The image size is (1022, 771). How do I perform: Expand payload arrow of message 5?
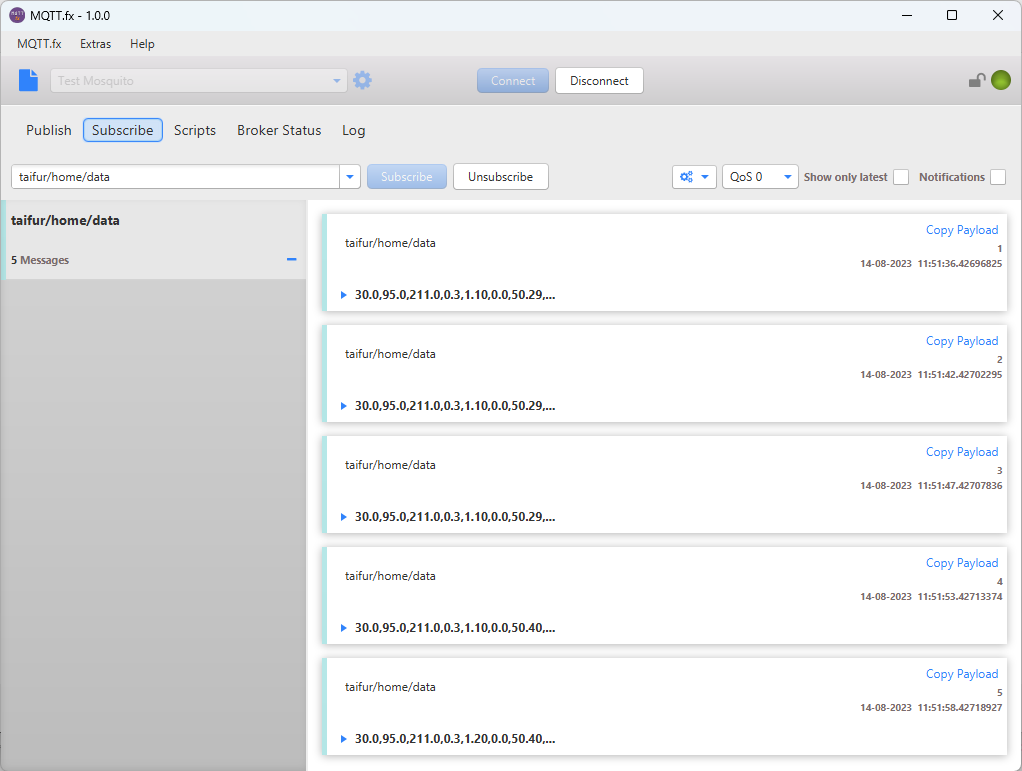[x=344, y=739]
